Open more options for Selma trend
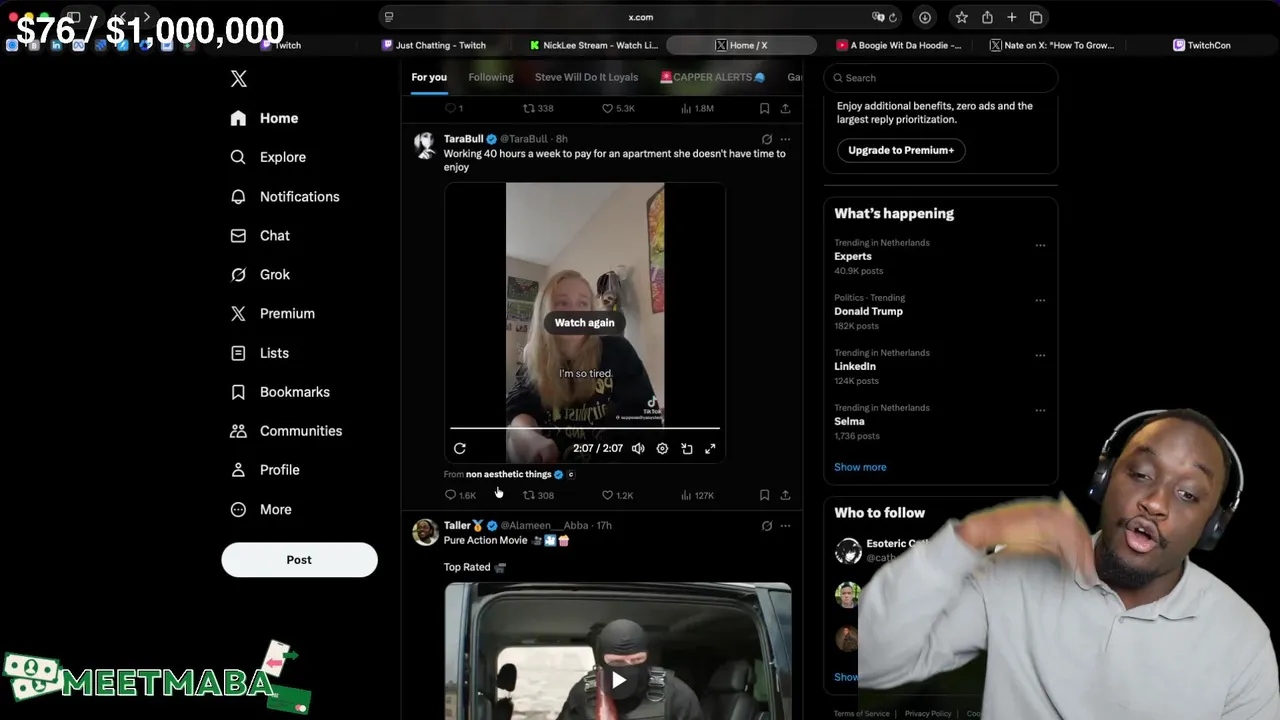This screenshot has width=1280, height=720. click(x=1040, y=410)
